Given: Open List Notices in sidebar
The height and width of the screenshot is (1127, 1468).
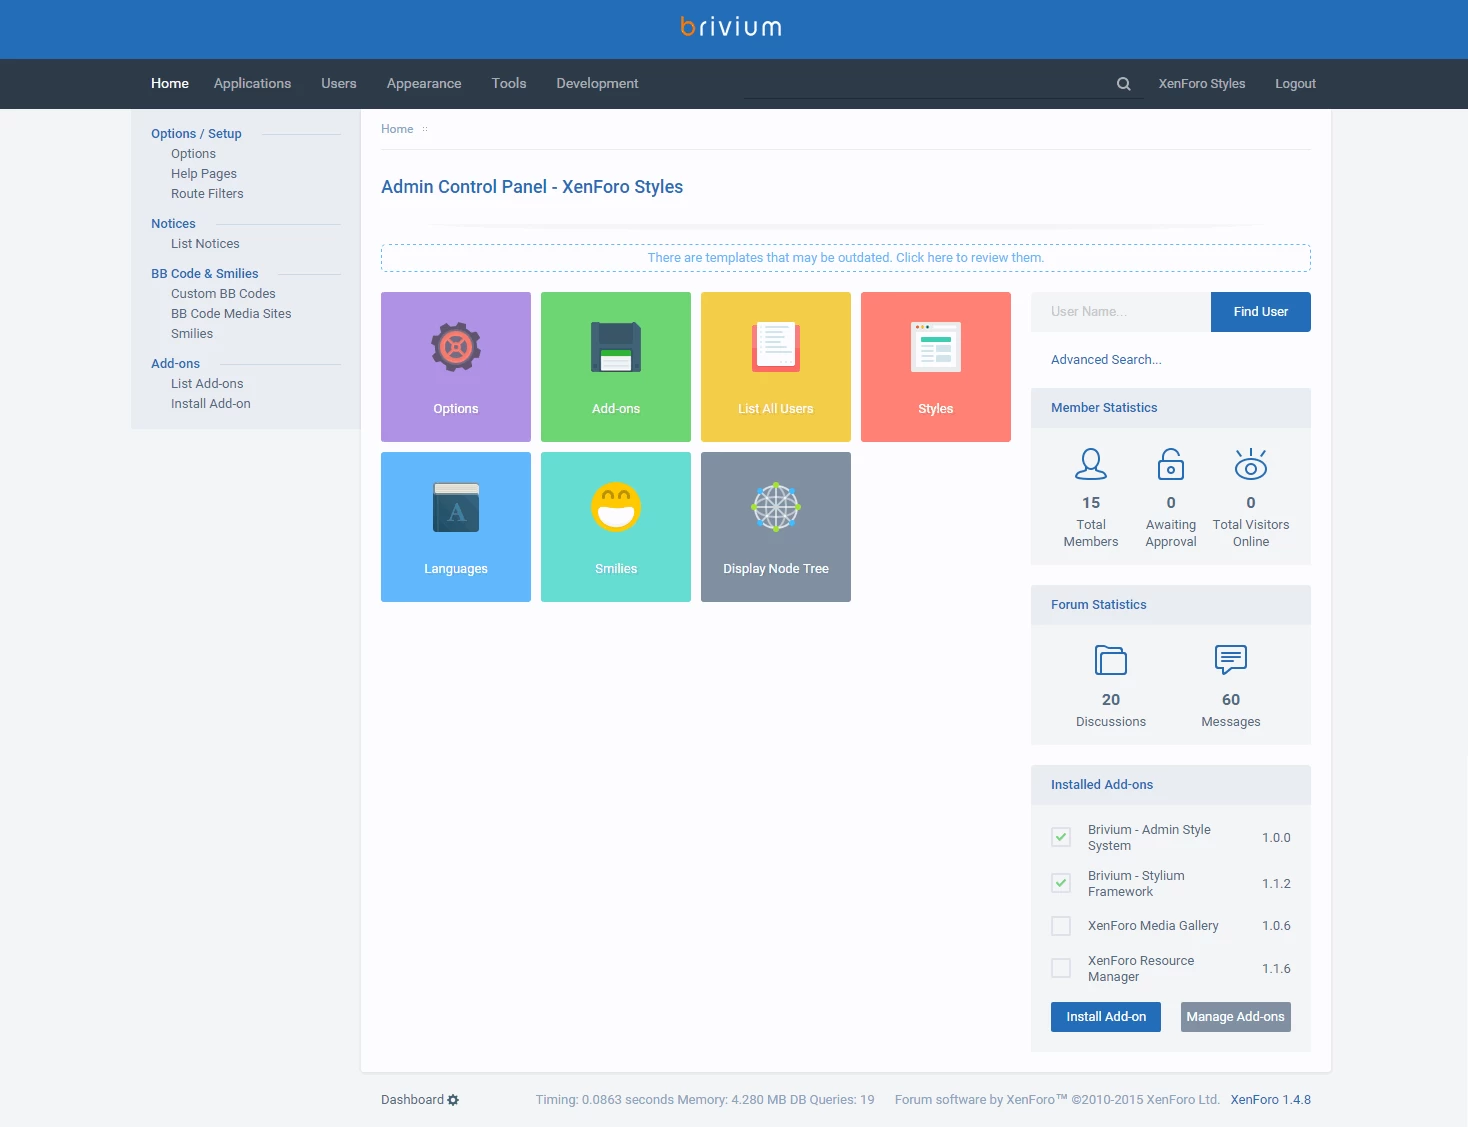Looking at the screenshot, I should click(205, 244).
